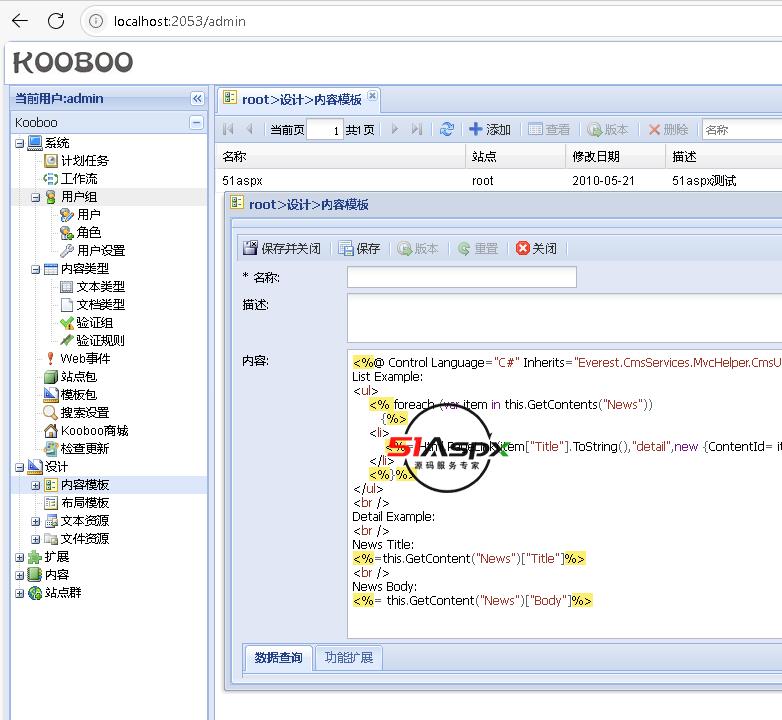
Task: Switch to 数据查询 tab
Action: click(278, 657)
